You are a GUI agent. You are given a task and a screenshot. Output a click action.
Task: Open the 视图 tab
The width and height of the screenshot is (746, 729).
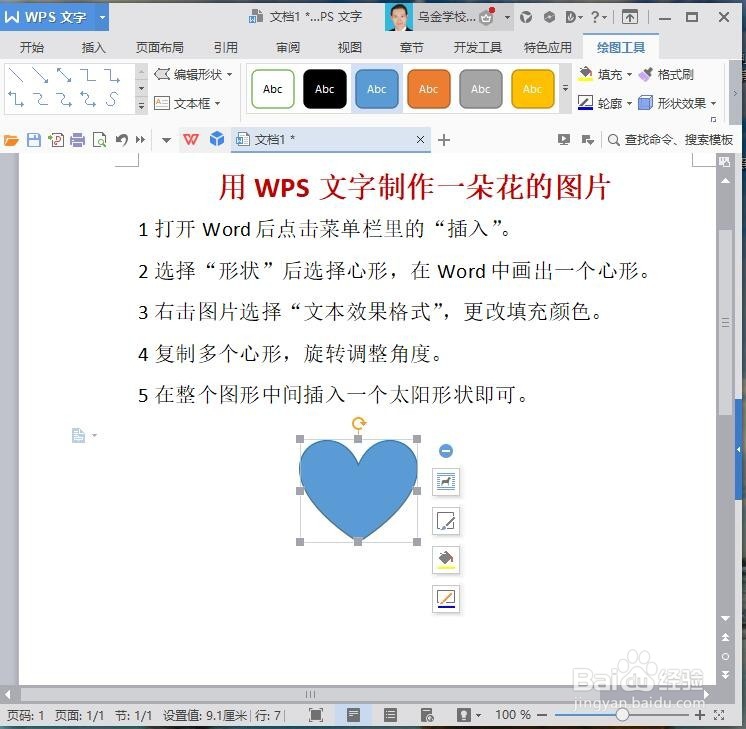coord(350,47)
